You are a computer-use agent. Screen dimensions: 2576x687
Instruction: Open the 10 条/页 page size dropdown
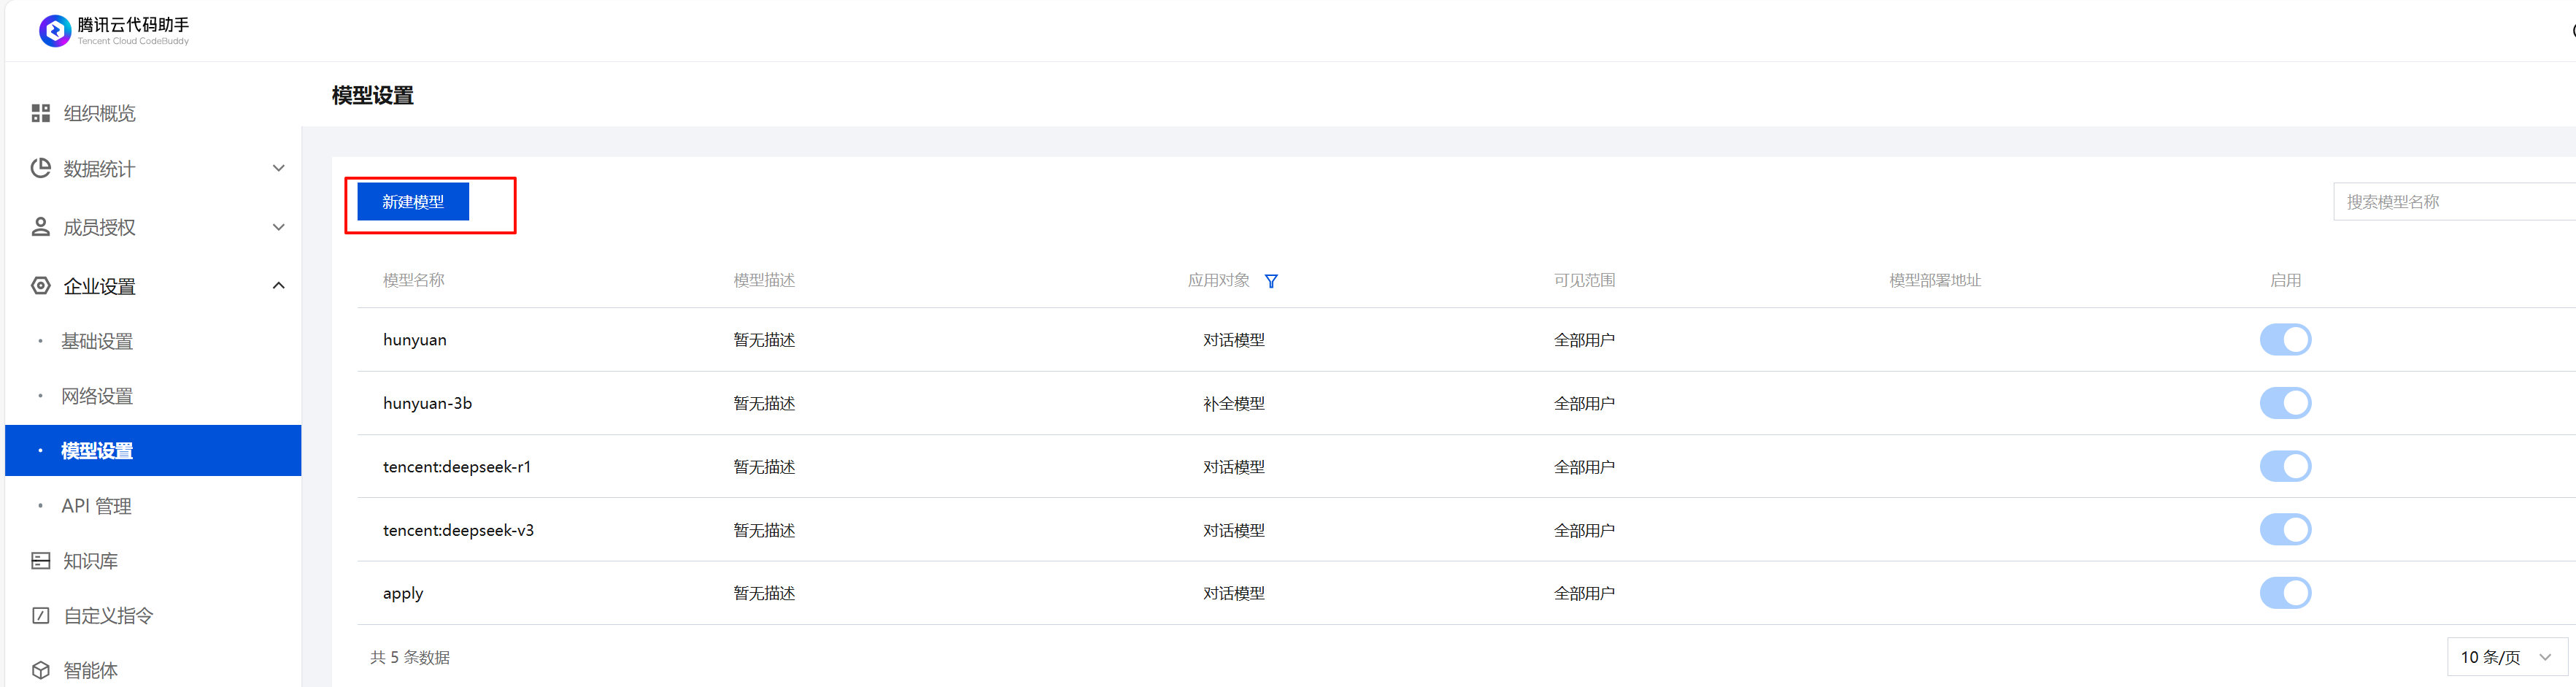coord(2506,657)
